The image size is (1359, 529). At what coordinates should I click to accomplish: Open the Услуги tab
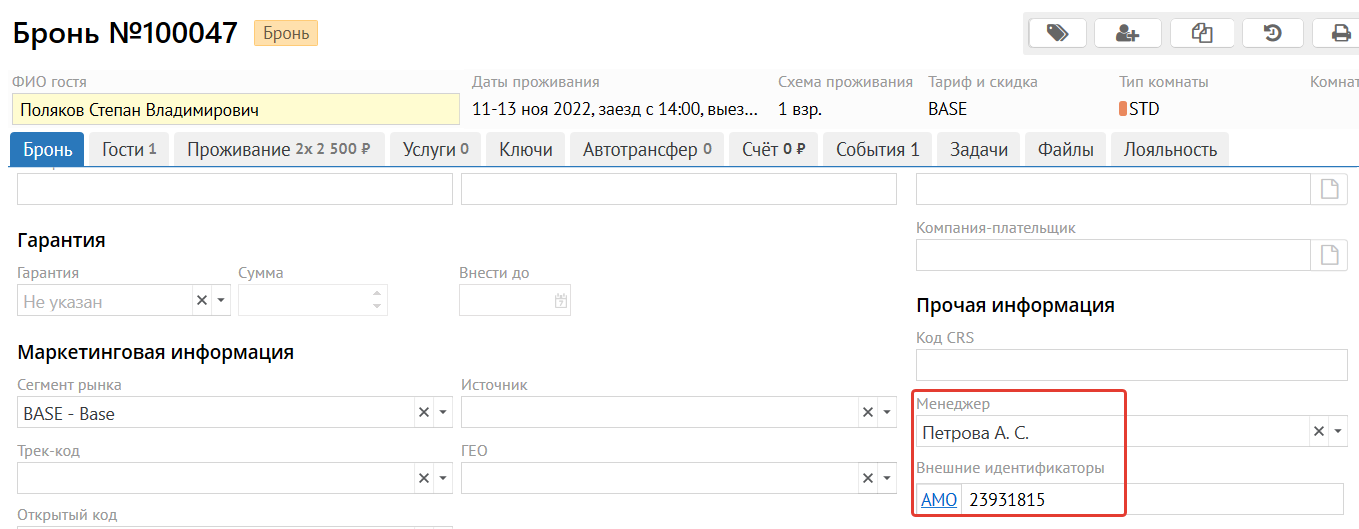[436, 149]
